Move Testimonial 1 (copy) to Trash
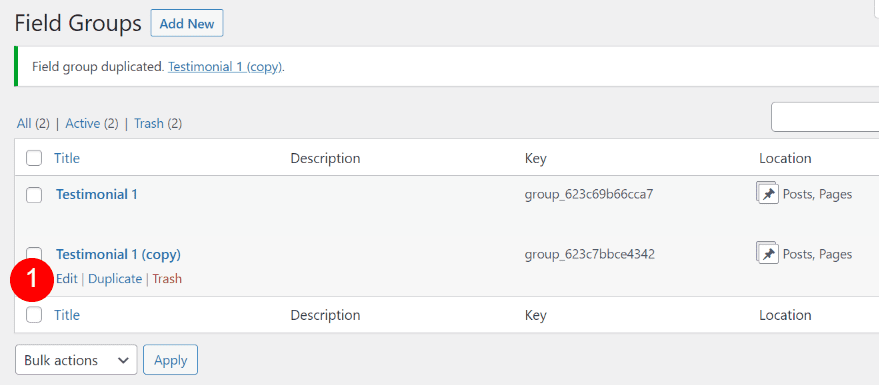This screenshot has height=385, width=879. (x=167, y=279)
